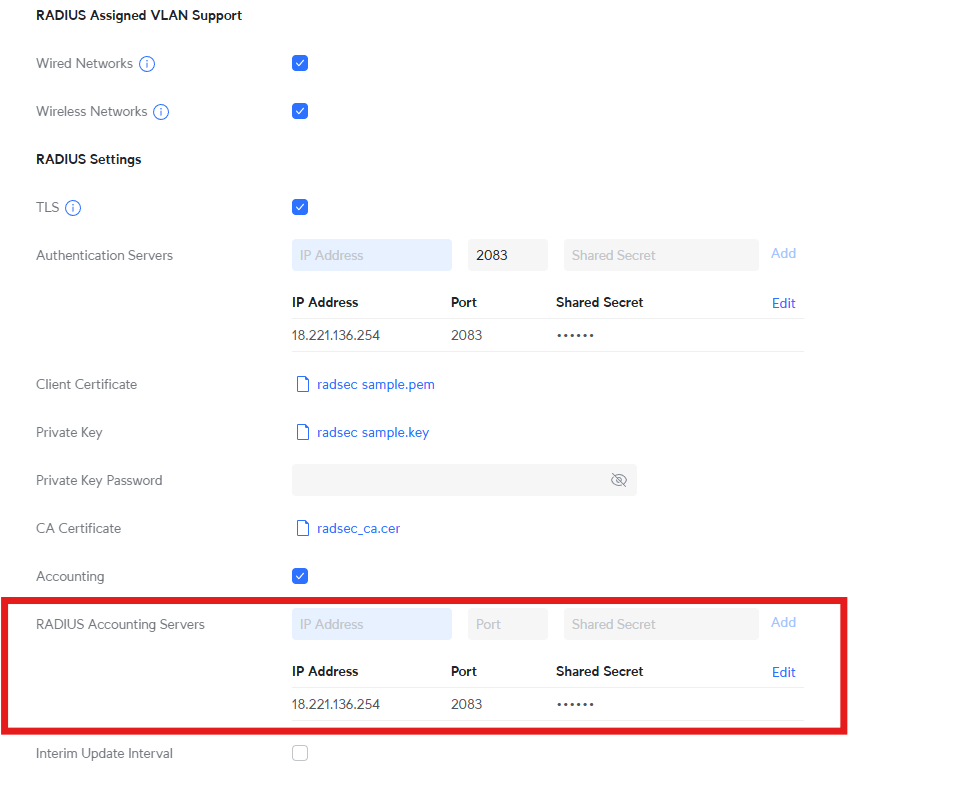Click the Authentication port field showing 2083

tap(507, 255)
